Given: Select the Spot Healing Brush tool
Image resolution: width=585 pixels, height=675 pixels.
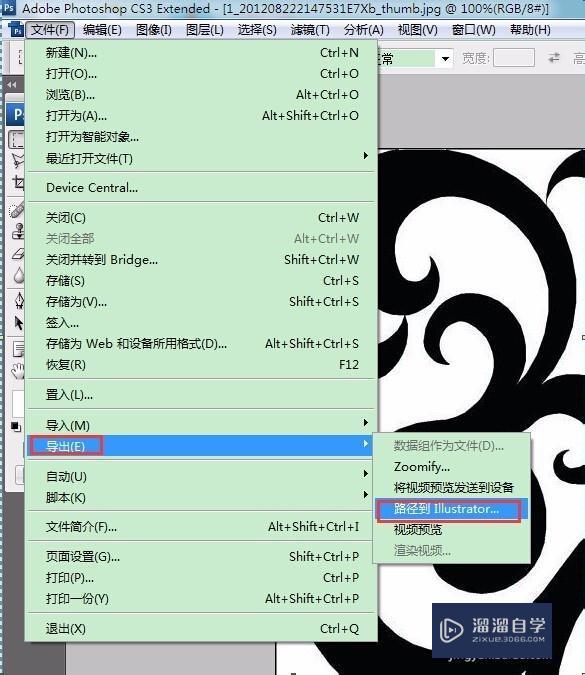Looking at the screenshot, I should (18, 211).
